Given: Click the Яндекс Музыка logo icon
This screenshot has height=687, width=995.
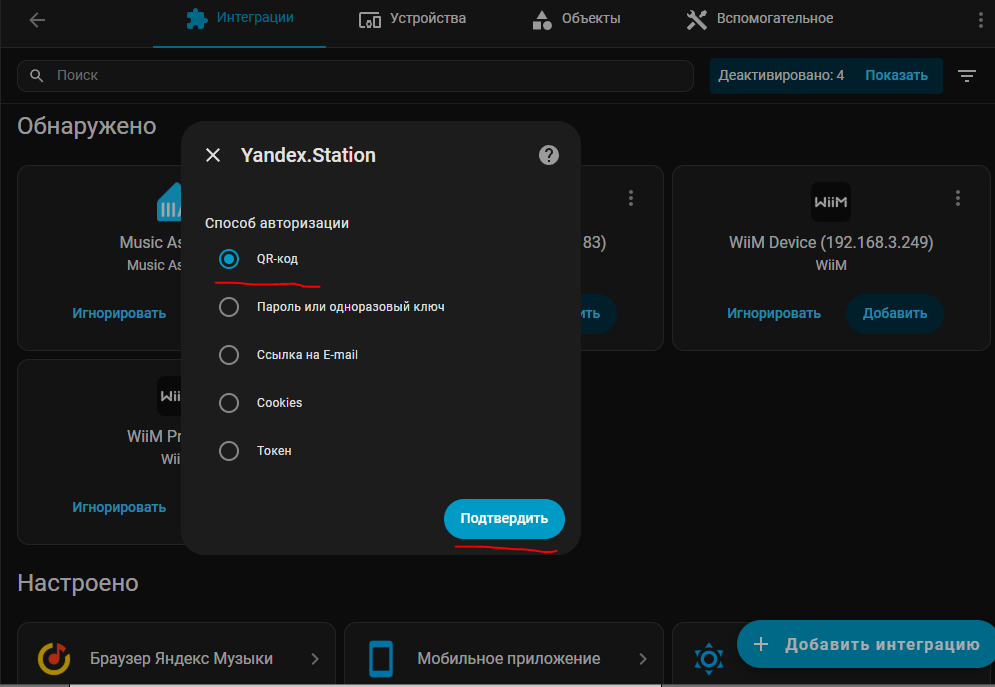Looking at the screenshot, I should (x=54, y=658).
